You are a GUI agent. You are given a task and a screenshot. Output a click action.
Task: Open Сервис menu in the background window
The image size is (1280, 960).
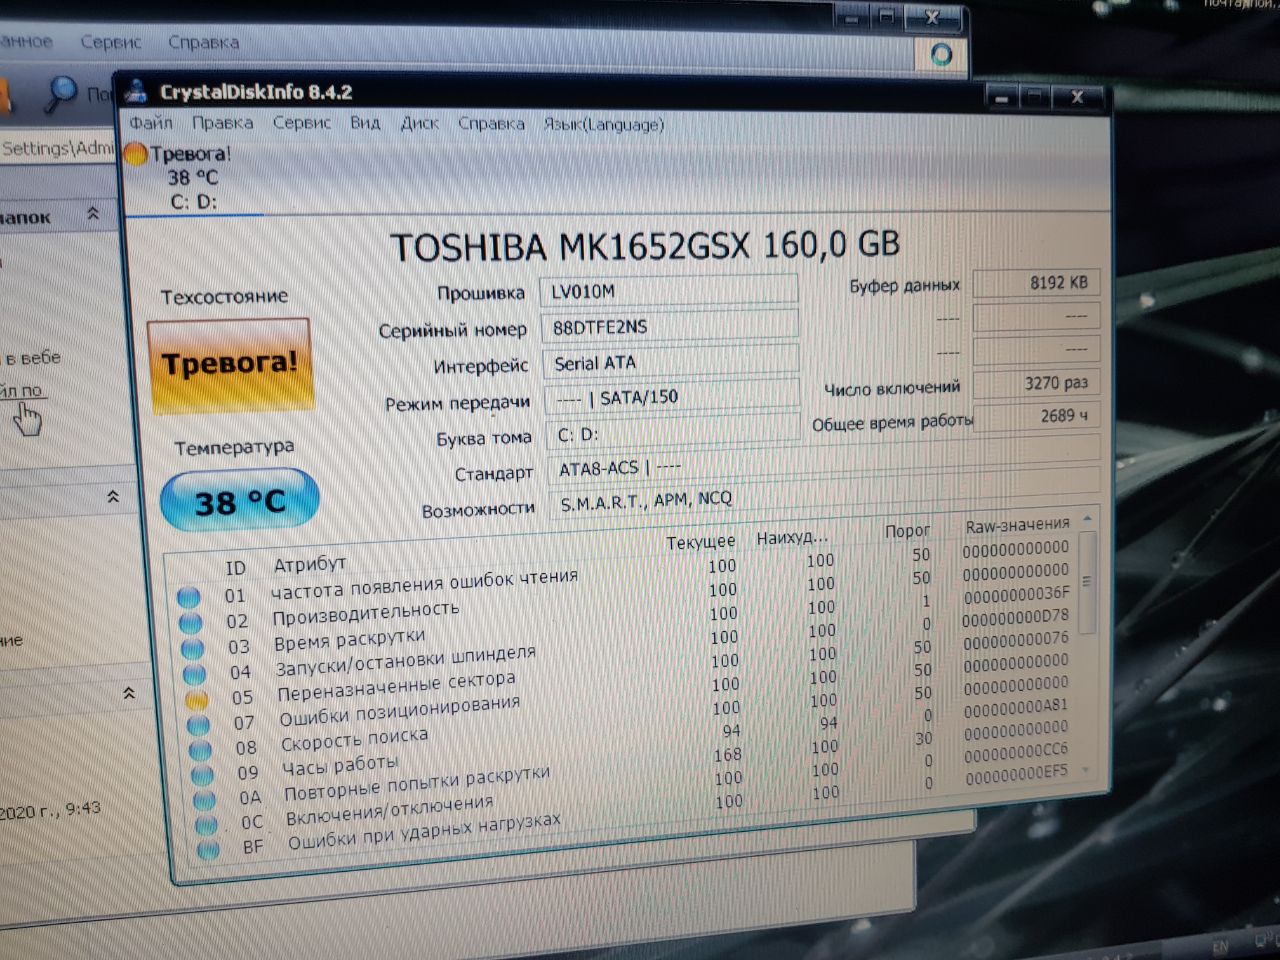click(110, 42)
